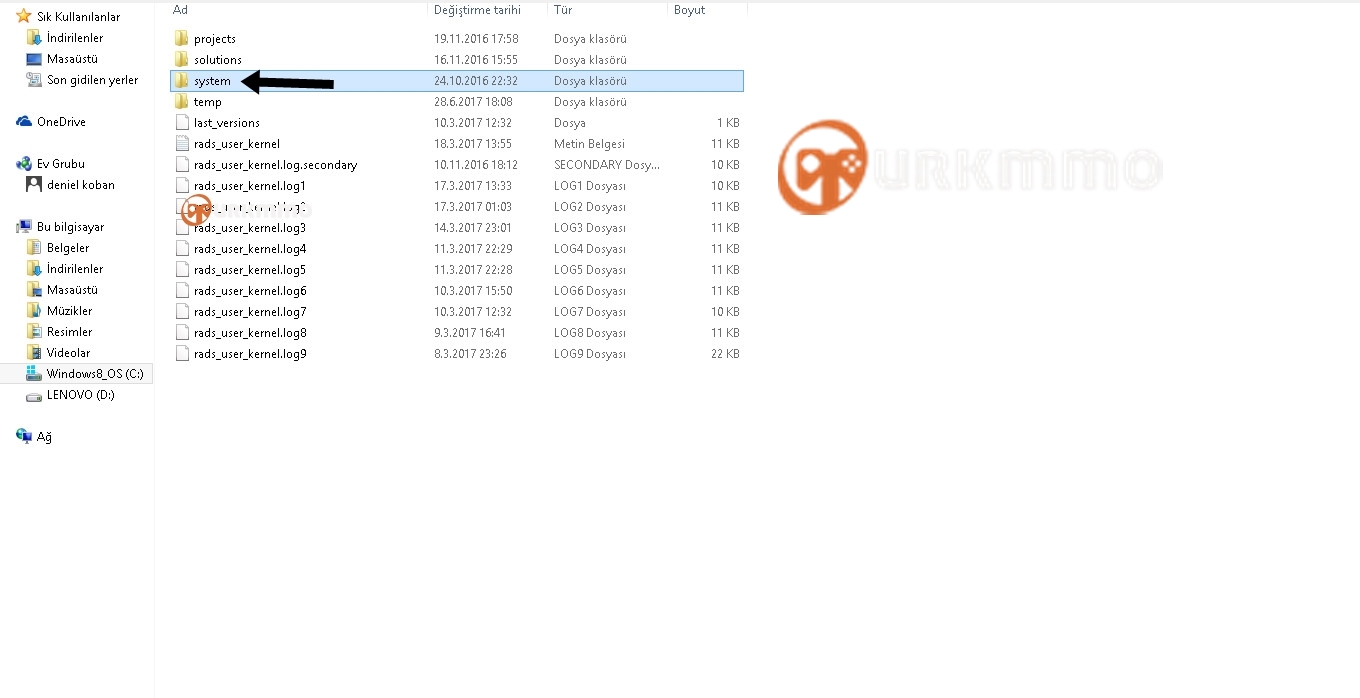The image size is (1360, 698).
Task: Click the temp folder icon
Action: [181, 101]
